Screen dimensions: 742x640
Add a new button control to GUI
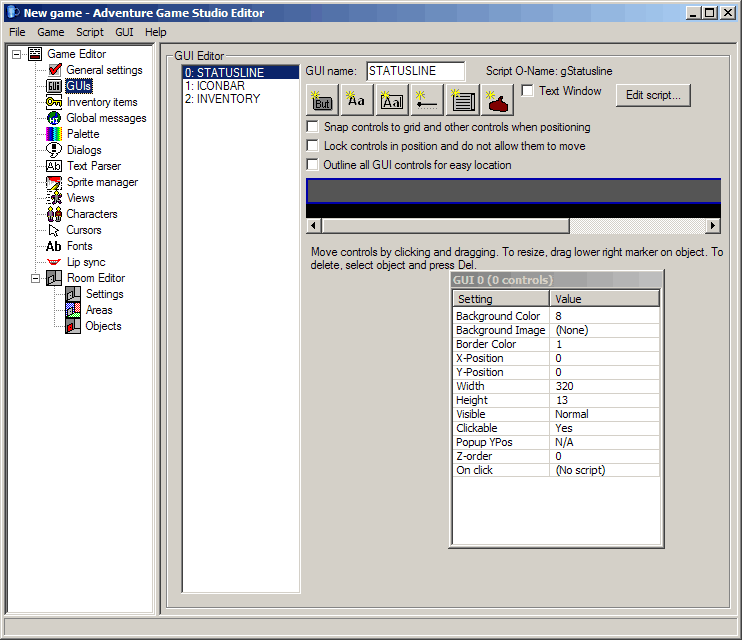point(322,100)
